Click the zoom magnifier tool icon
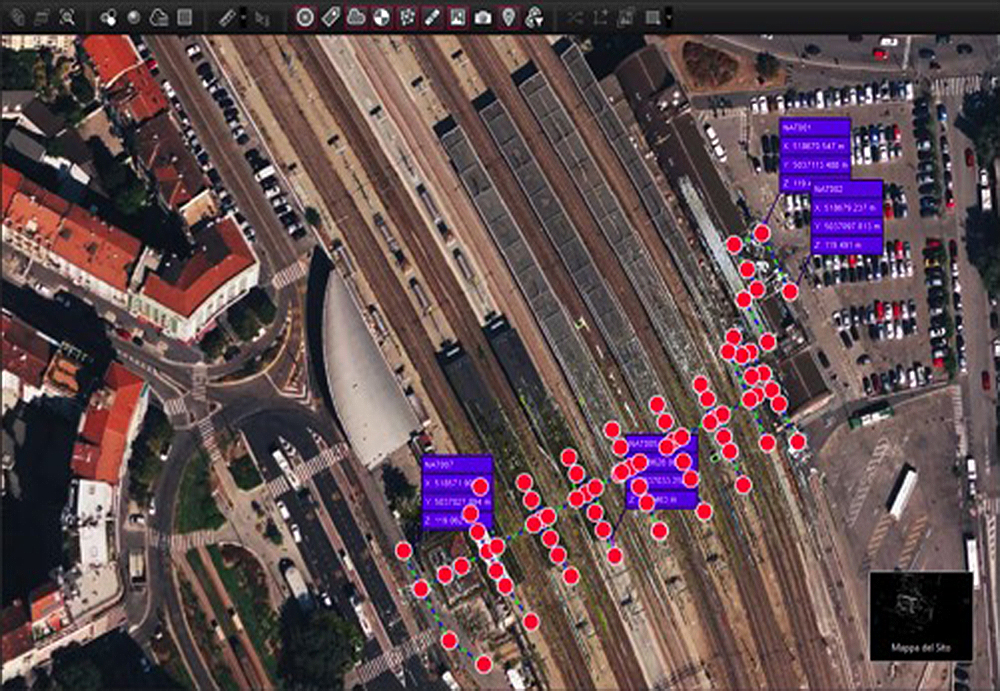Screen dimensions: 1000x691 click(67, 17)
